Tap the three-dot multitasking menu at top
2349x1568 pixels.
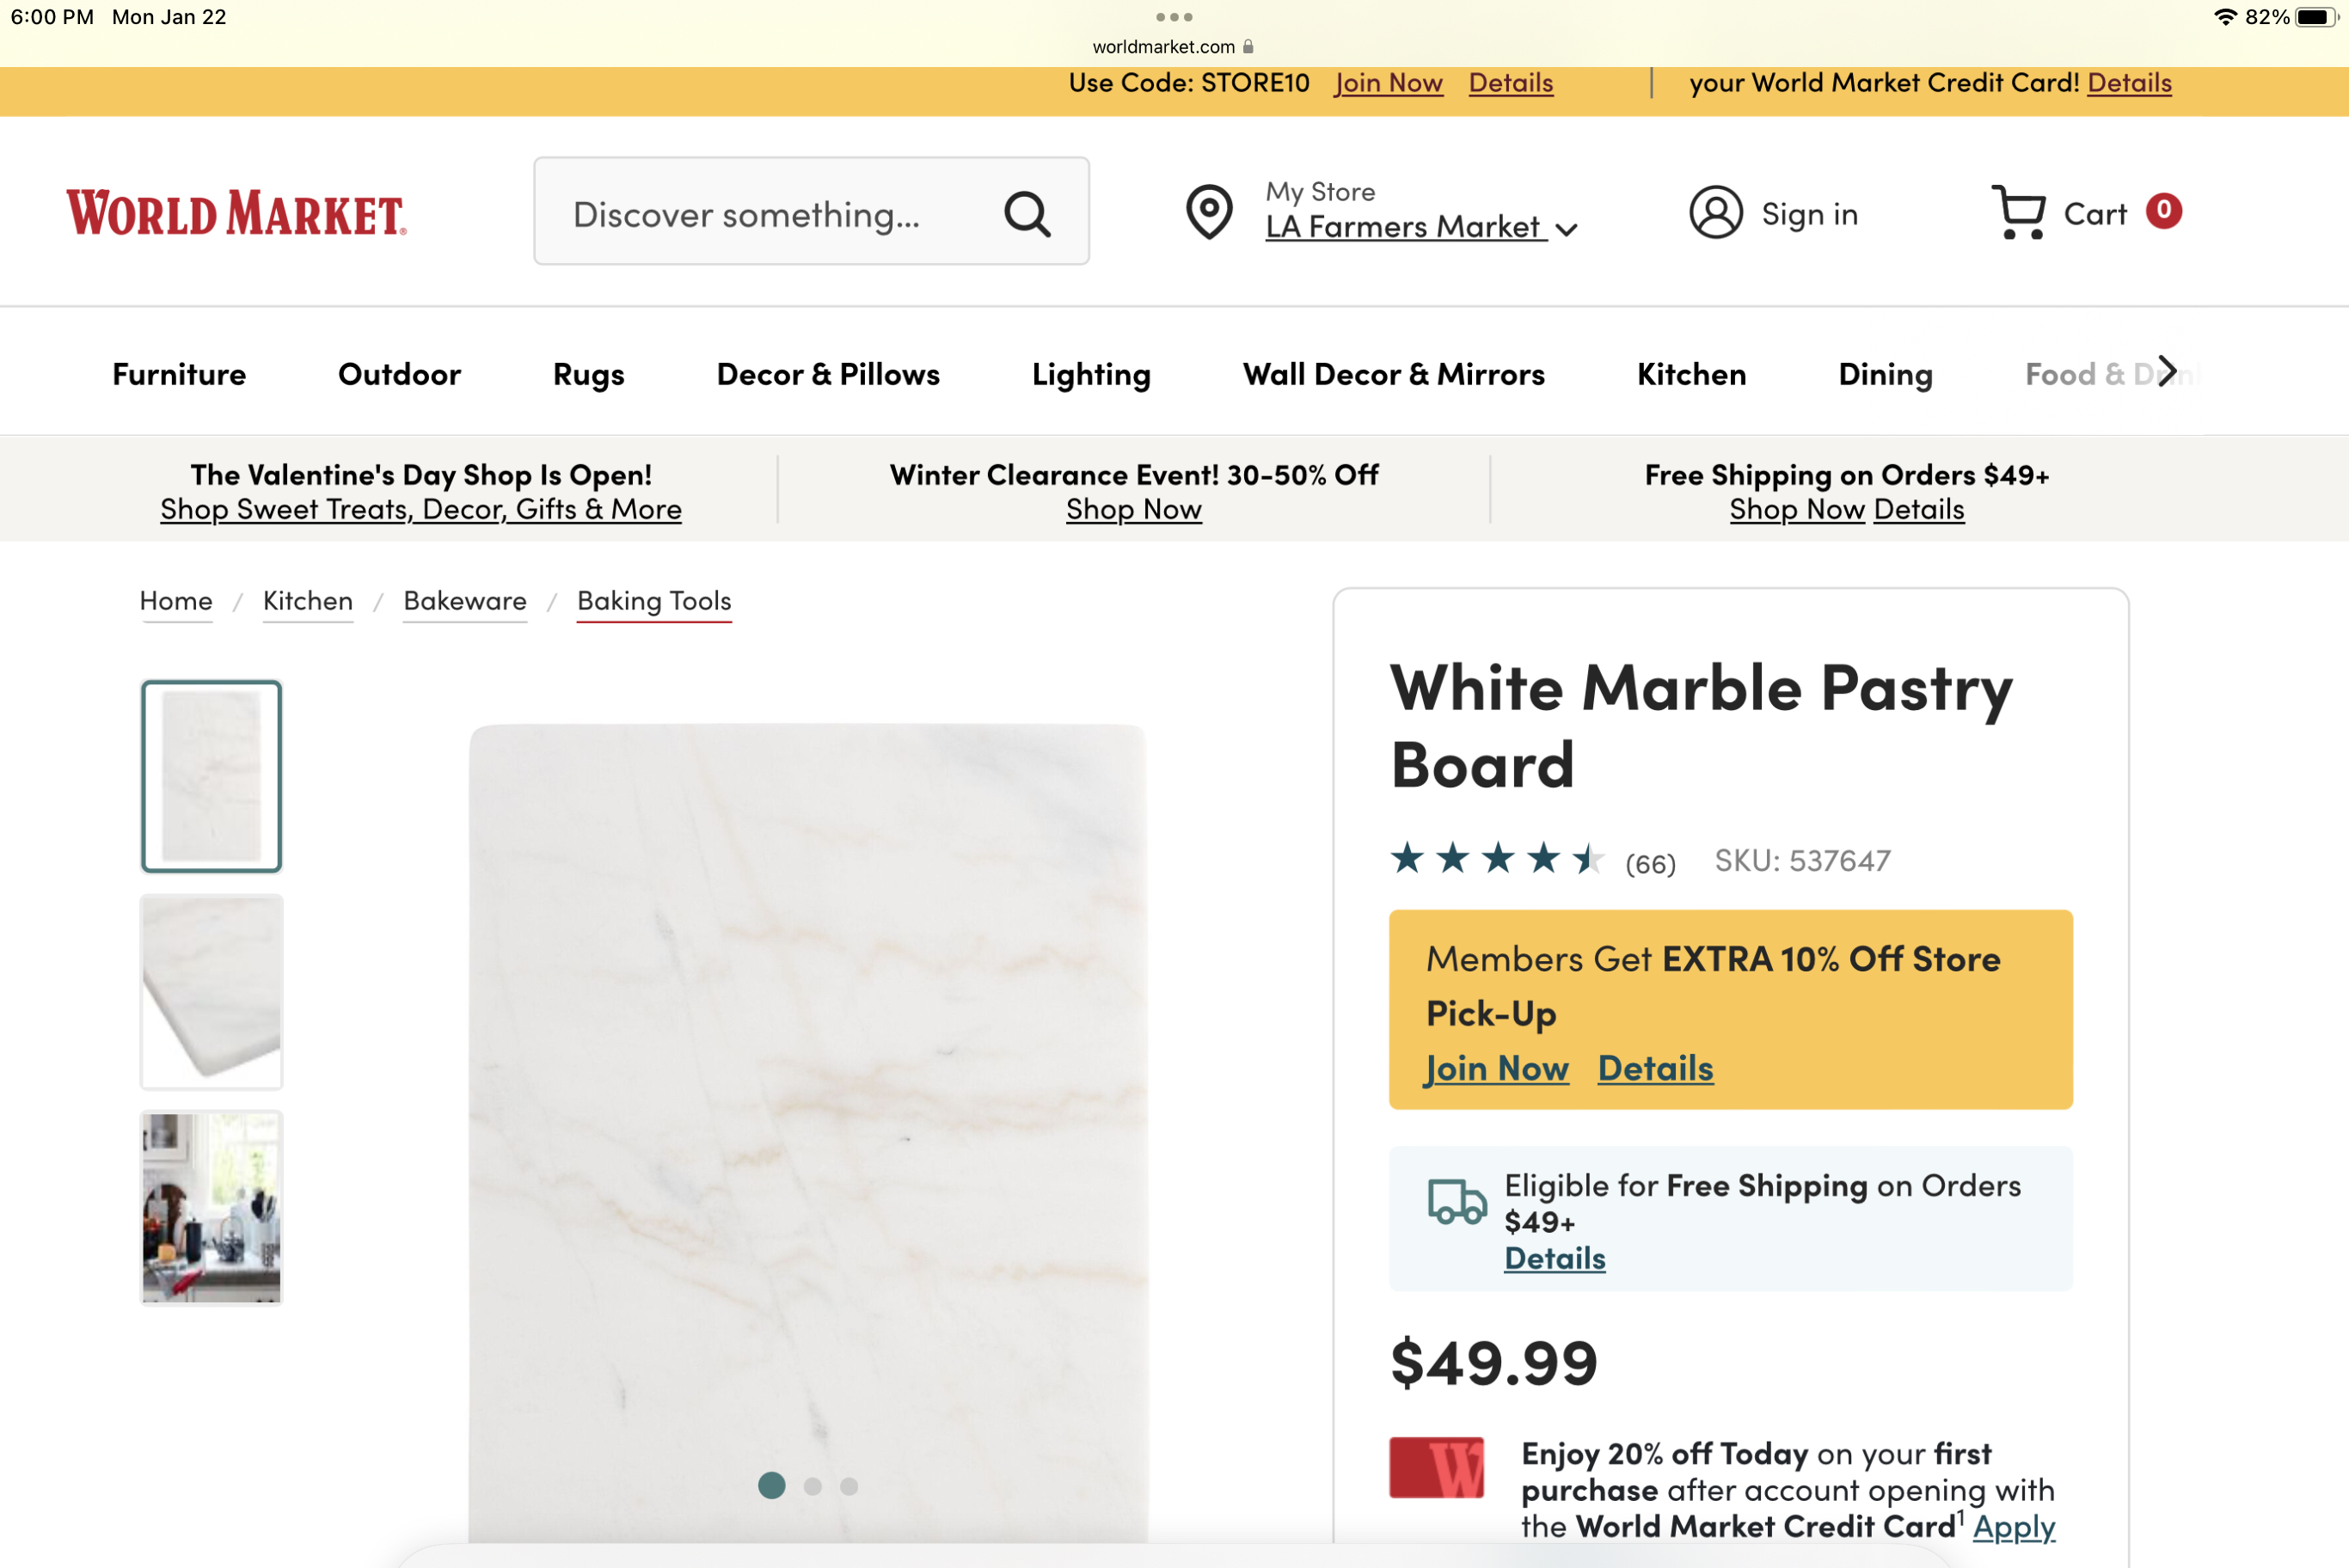[x=1174, y=17]
